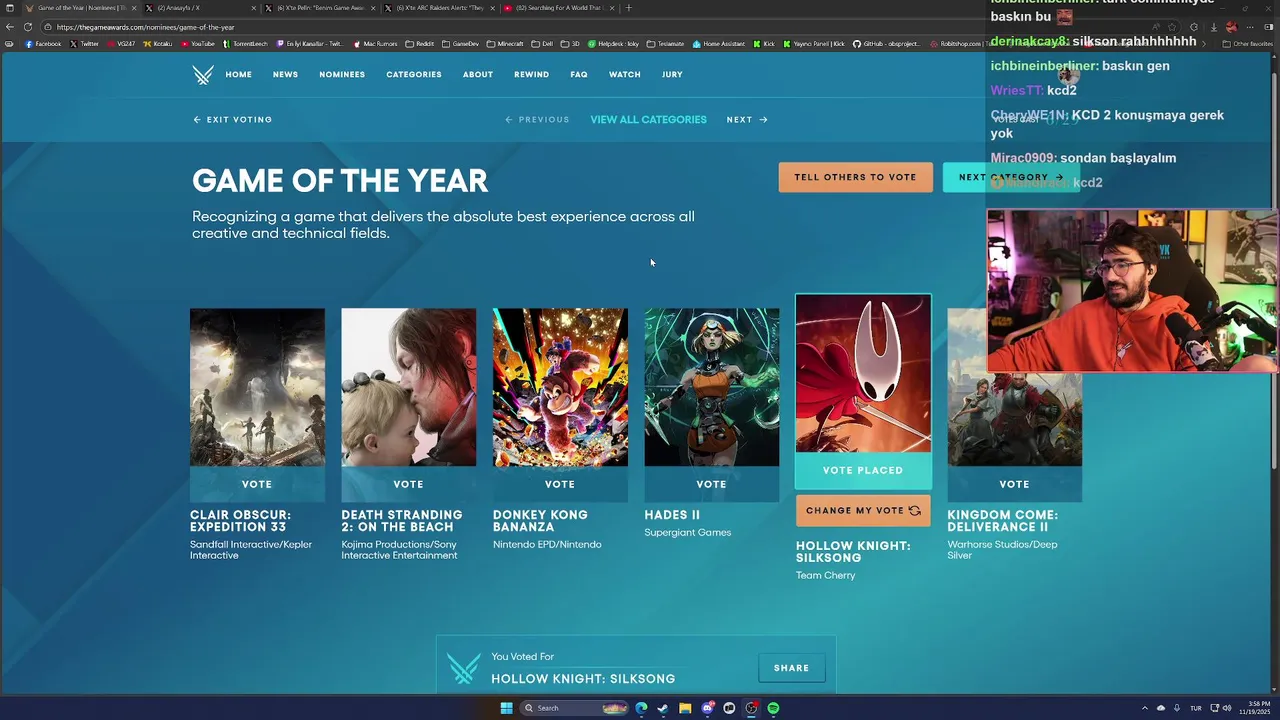Vote for Donkey Kong Bananza
Viewport: 1280px width, 720px height.
560,484
